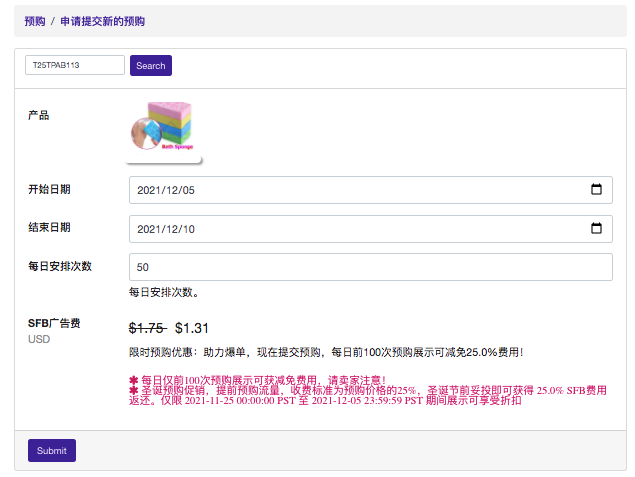Click the 每日安排次数 label
Viewport: 635px width, 477px height.
[60, 266]
